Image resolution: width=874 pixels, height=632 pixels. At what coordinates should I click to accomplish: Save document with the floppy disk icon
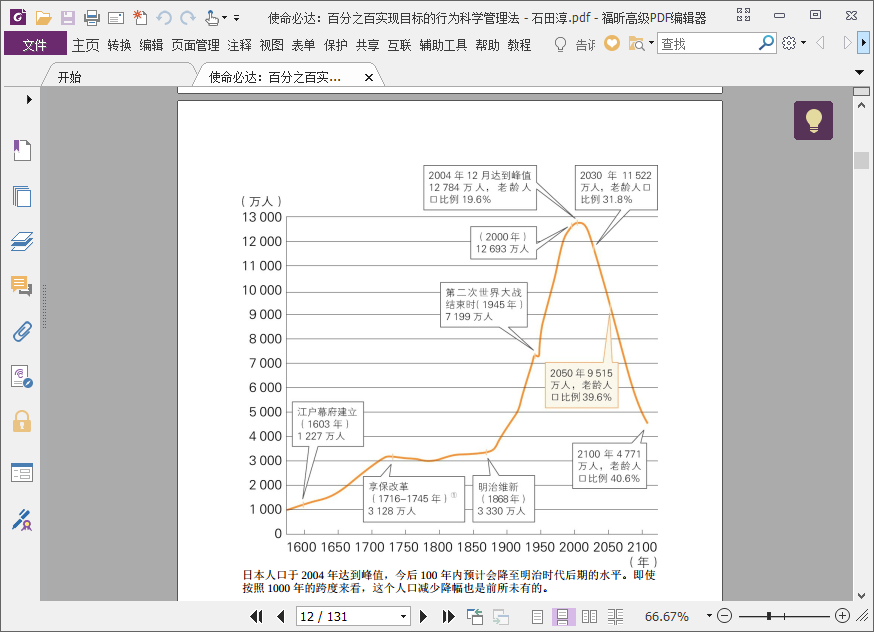point(67,18)
